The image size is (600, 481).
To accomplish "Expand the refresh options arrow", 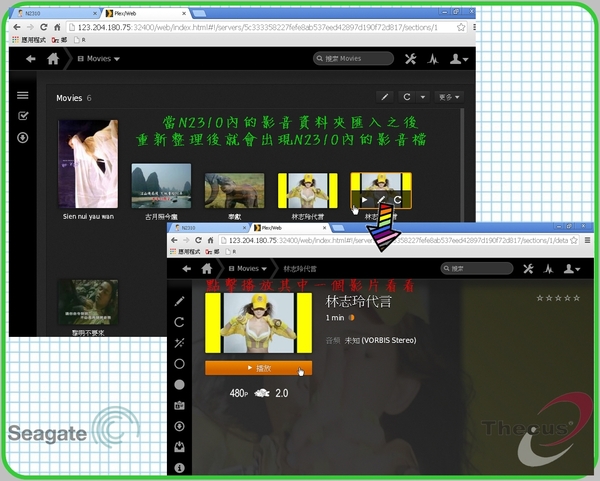I will tap(423, 97).
